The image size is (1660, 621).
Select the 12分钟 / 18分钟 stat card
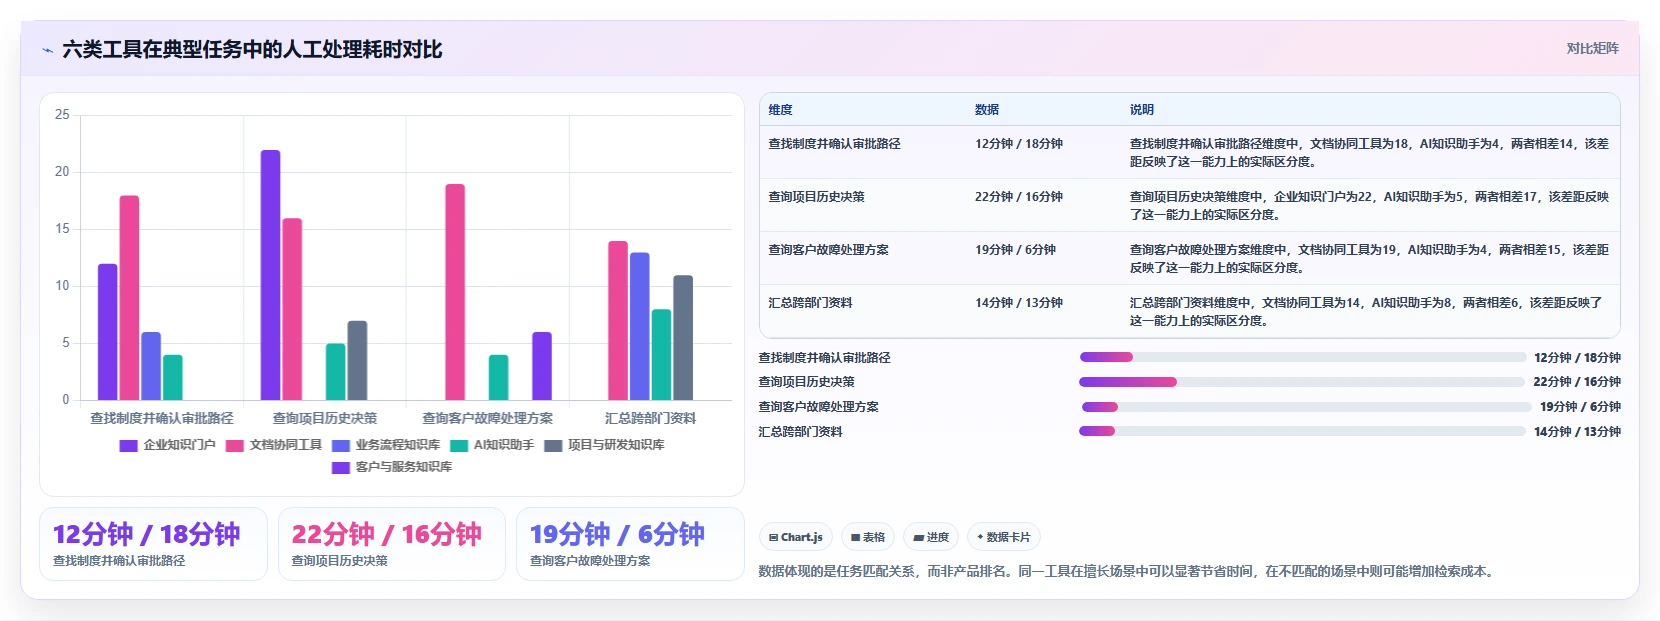click(x=153, y=544)
